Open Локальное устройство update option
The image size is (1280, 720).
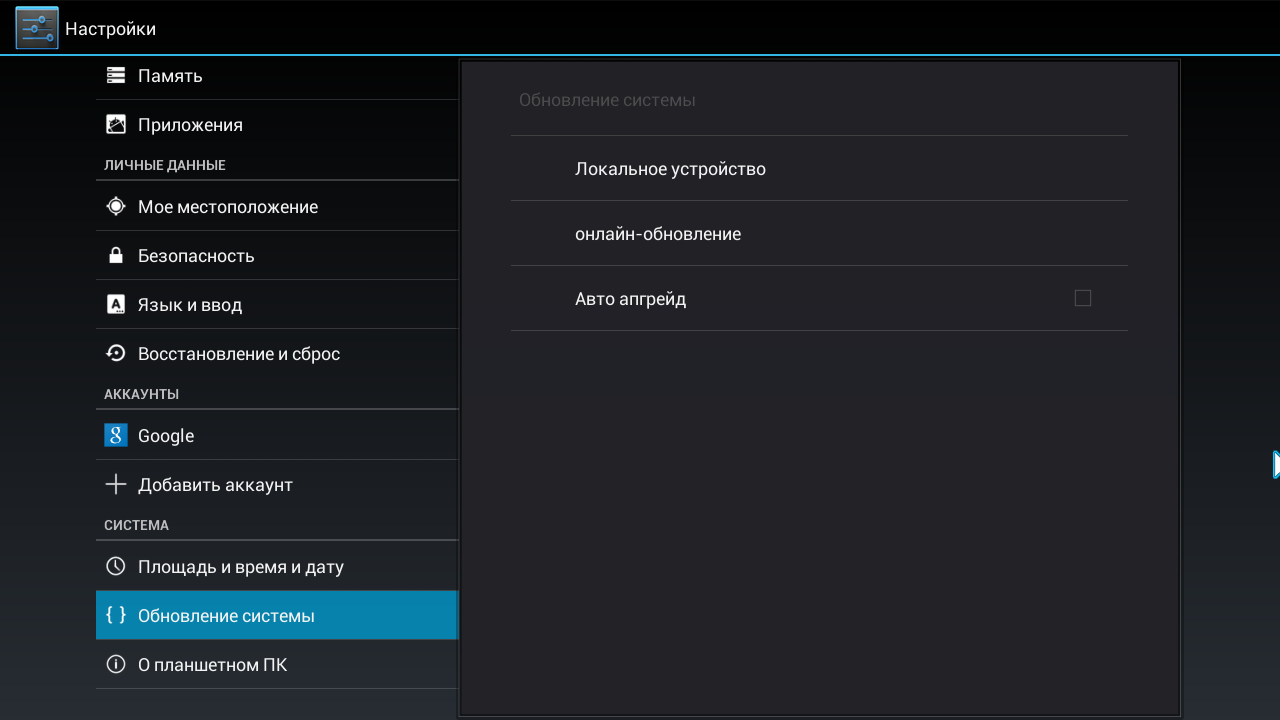click(670, 169)
